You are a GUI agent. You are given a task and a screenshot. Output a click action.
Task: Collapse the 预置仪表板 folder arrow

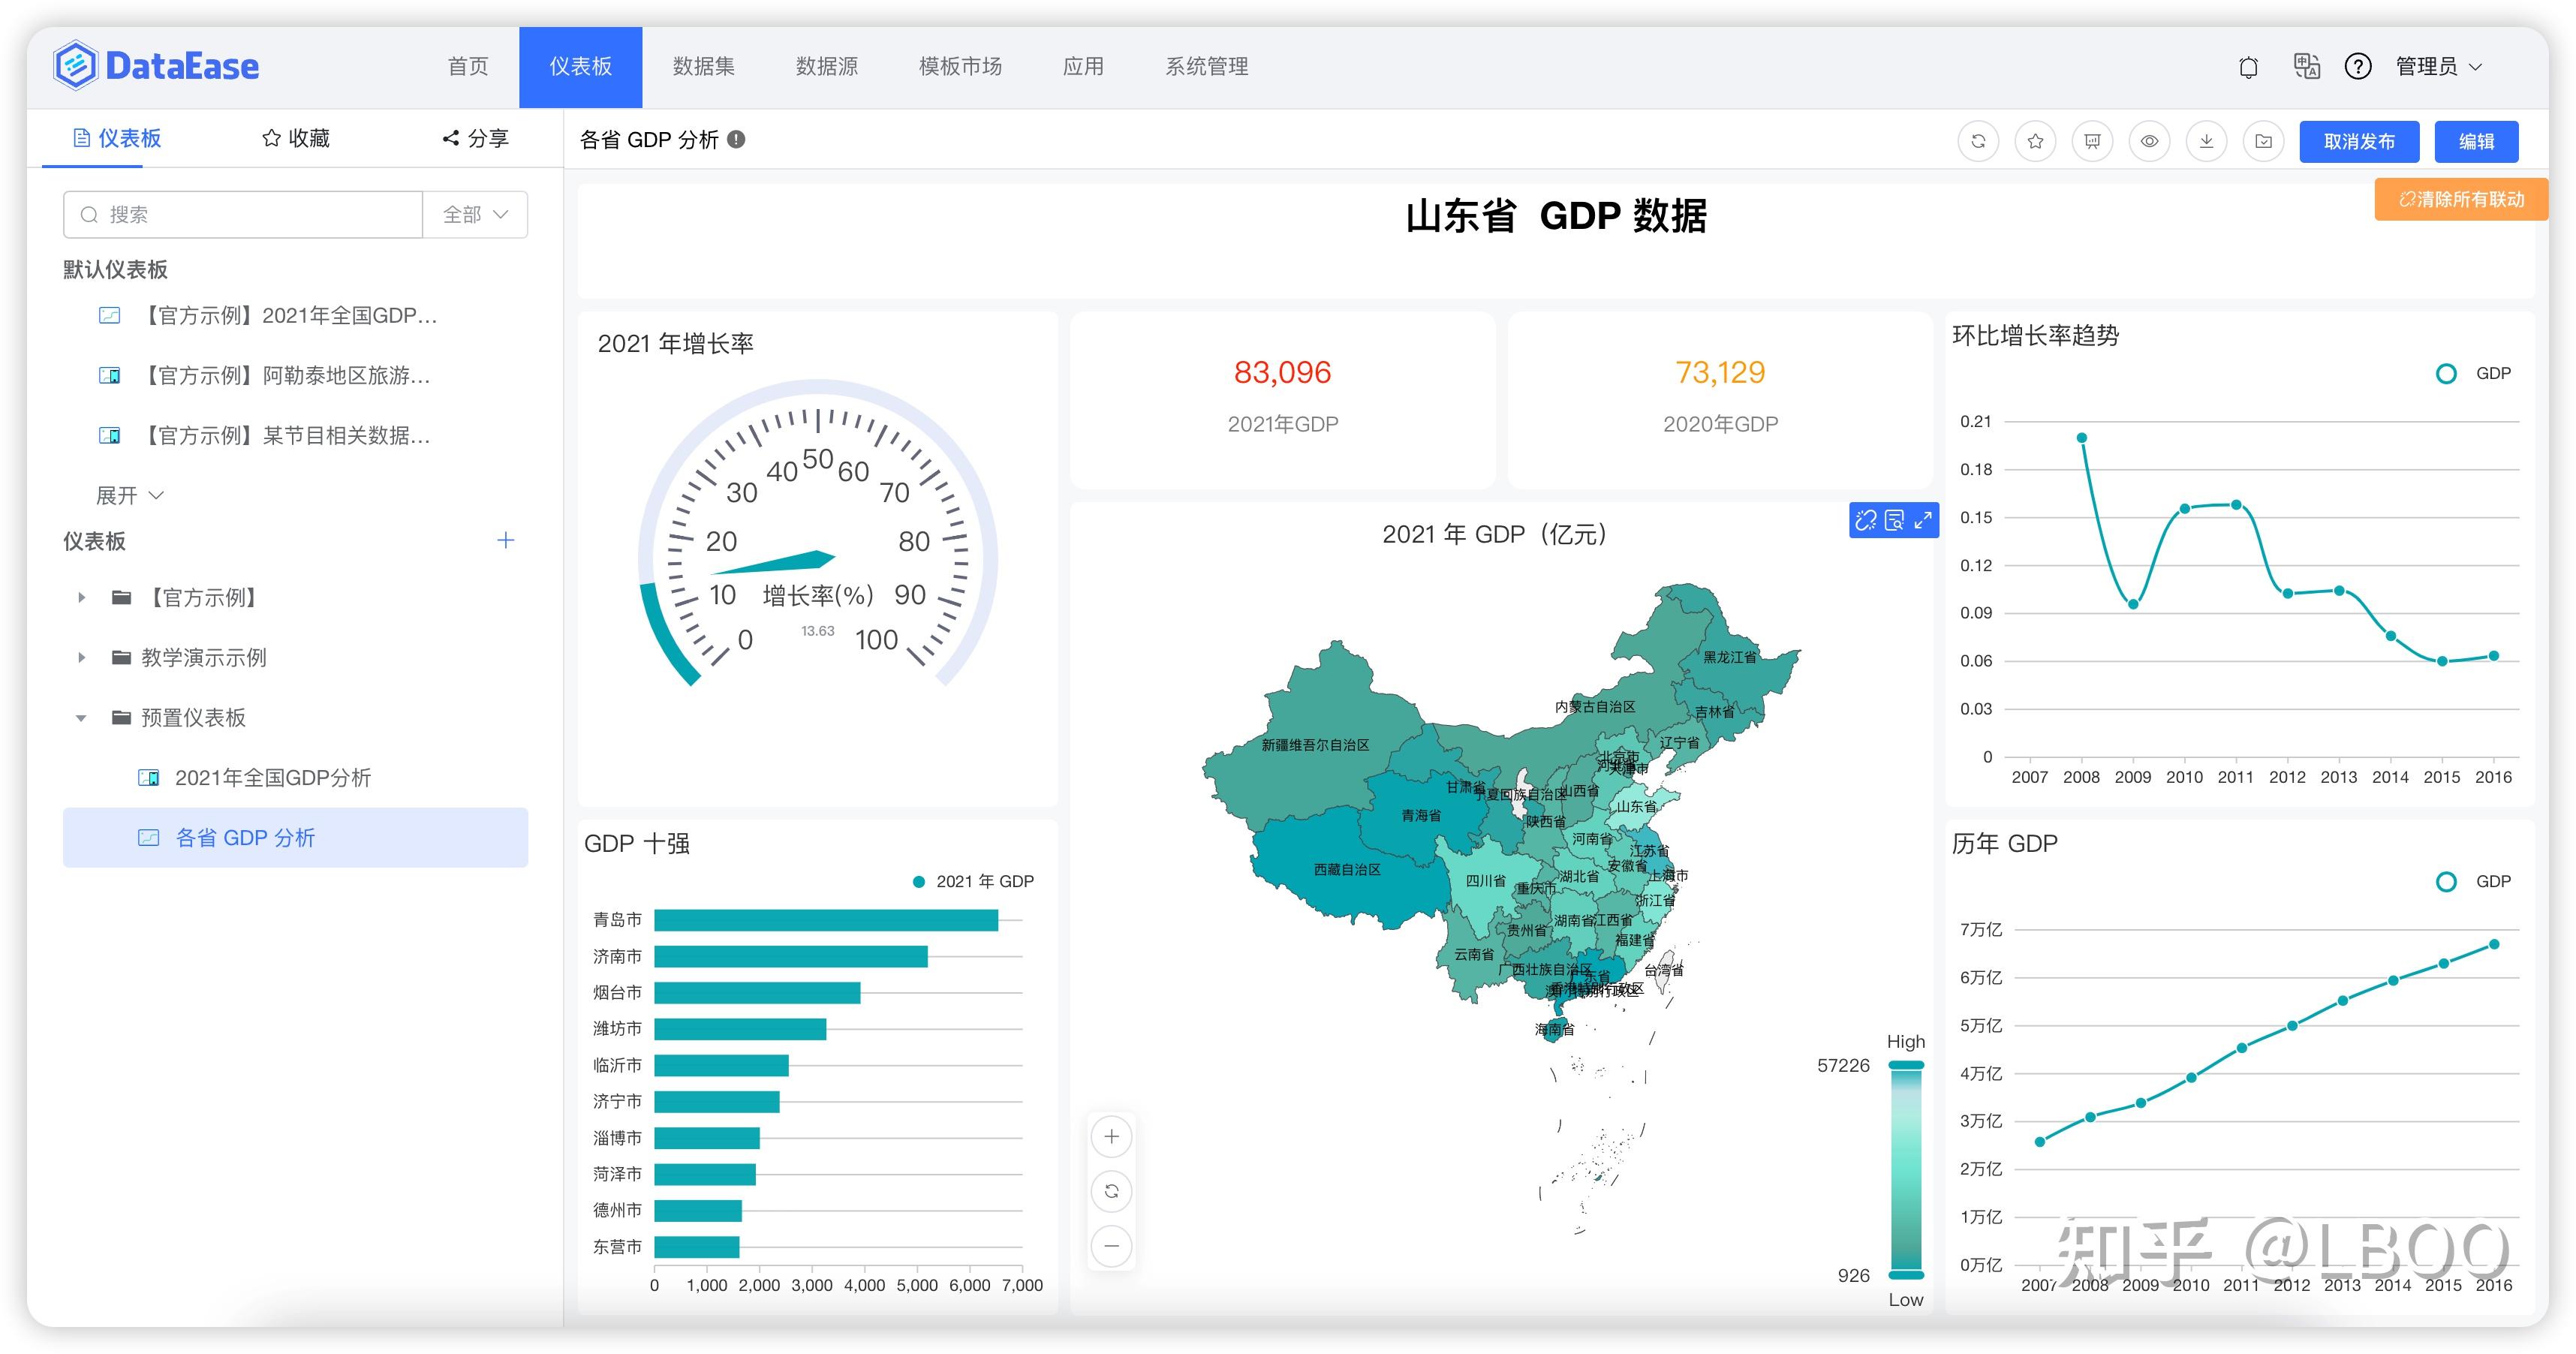tap(81, 717)
